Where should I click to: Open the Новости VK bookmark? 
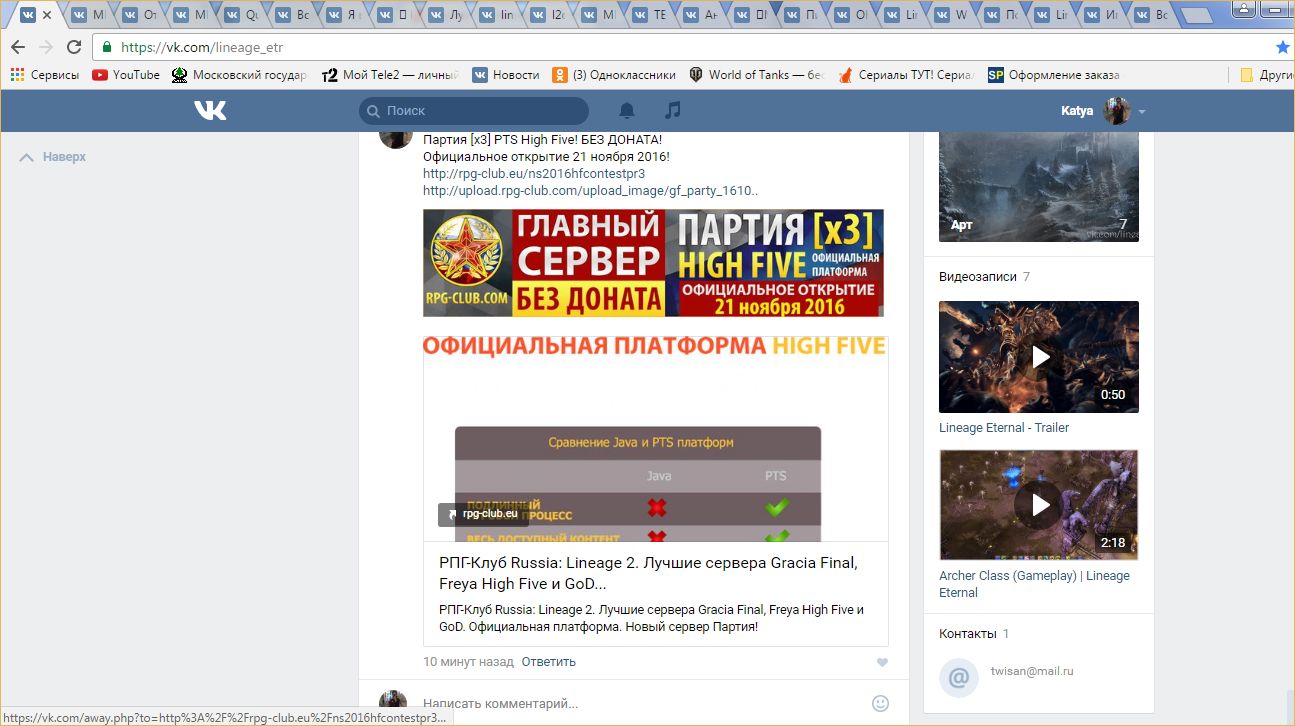point(506,75)
